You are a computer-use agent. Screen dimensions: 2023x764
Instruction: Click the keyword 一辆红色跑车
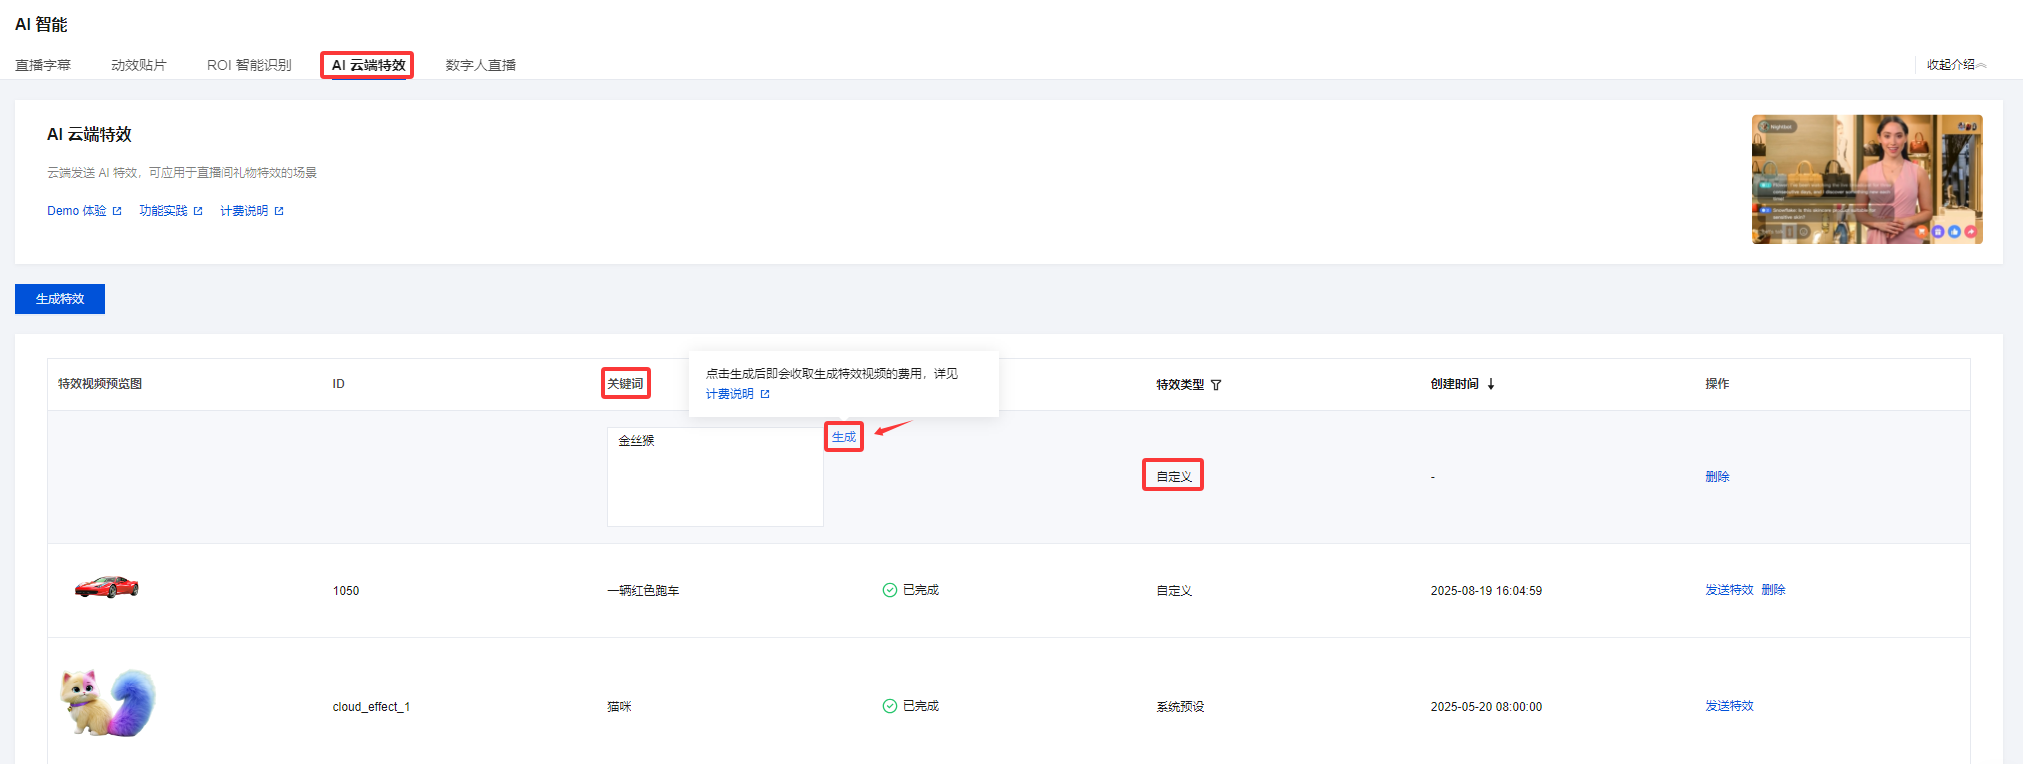[643, 591]
